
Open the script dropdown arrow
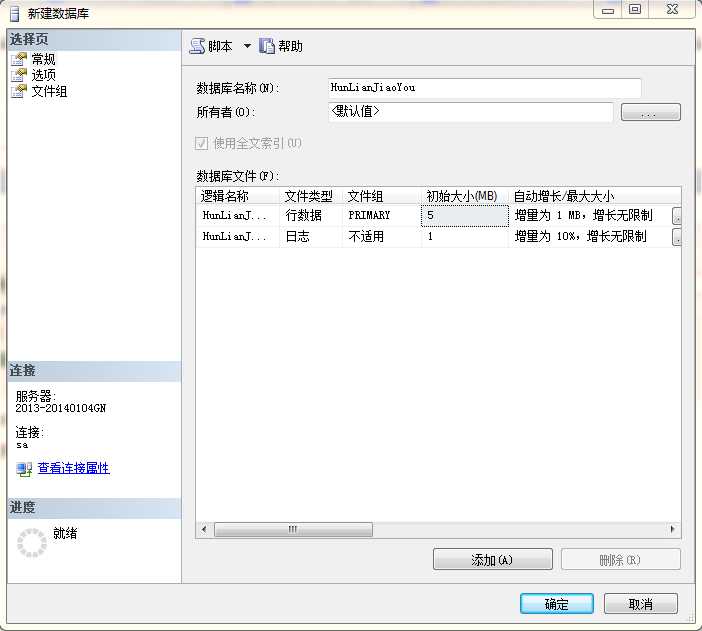click(x=247, y=46)
